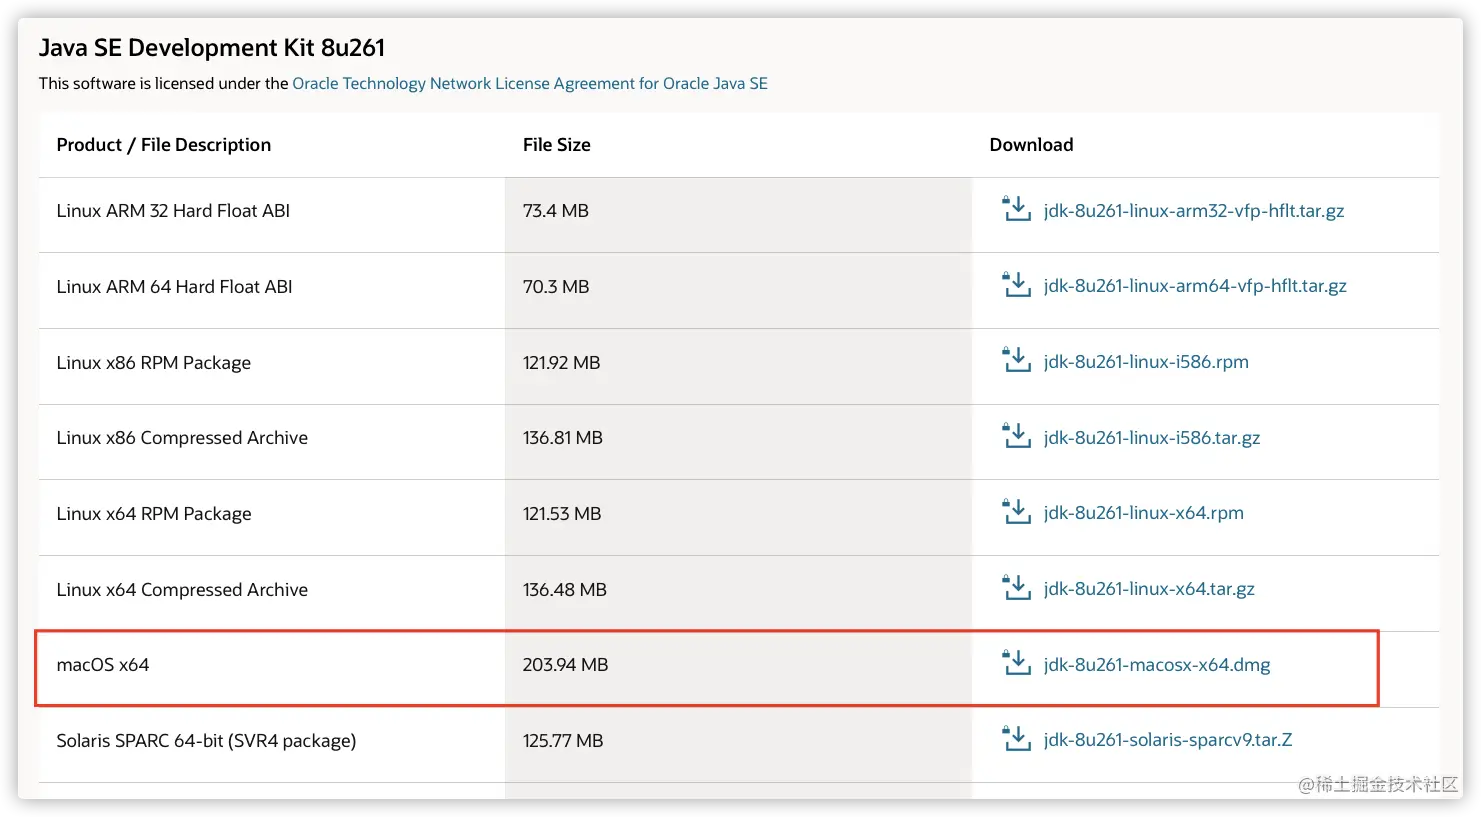Click the jdk-8u261-macosx-x64.dmg link
This screenshot has width=1481, height=817.
click(1157, 665)
